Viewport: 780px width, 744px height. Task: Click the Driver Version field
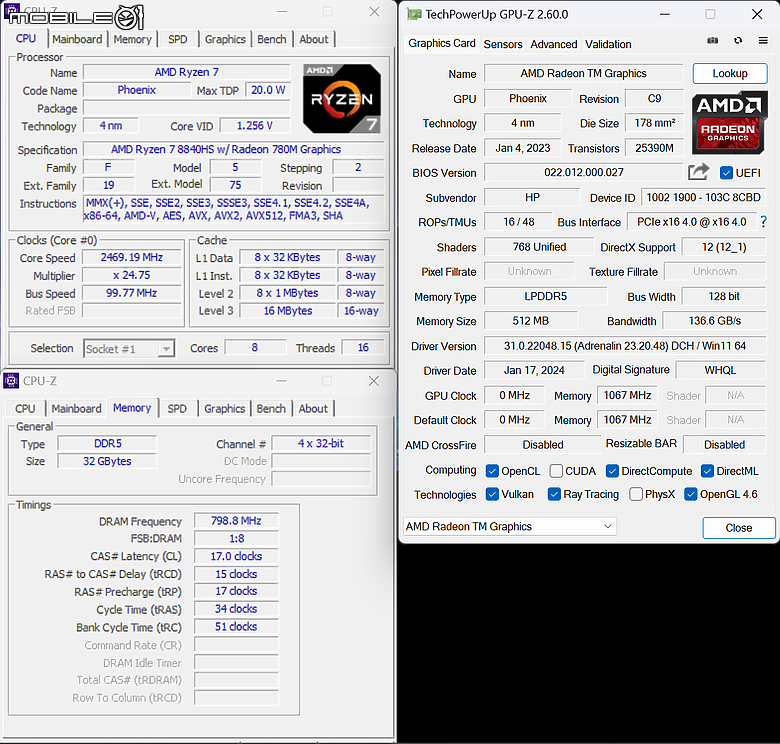click(x=625, y=346)
